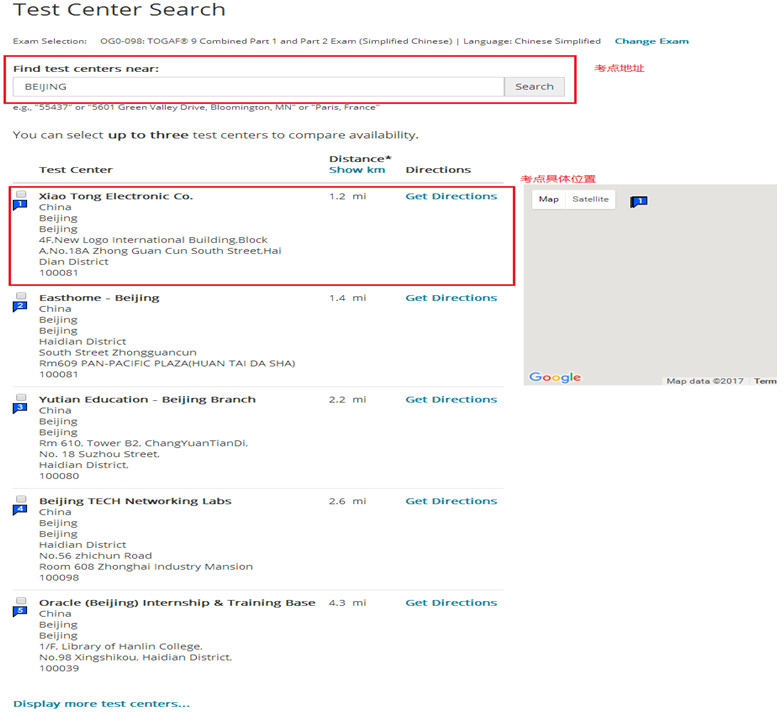Image resolution: width=784 pixels, height=715 pixels.
Task: Click the Xiao Tong Electronic Co. name
Action: pyautogui.click(x=116, y=196)
